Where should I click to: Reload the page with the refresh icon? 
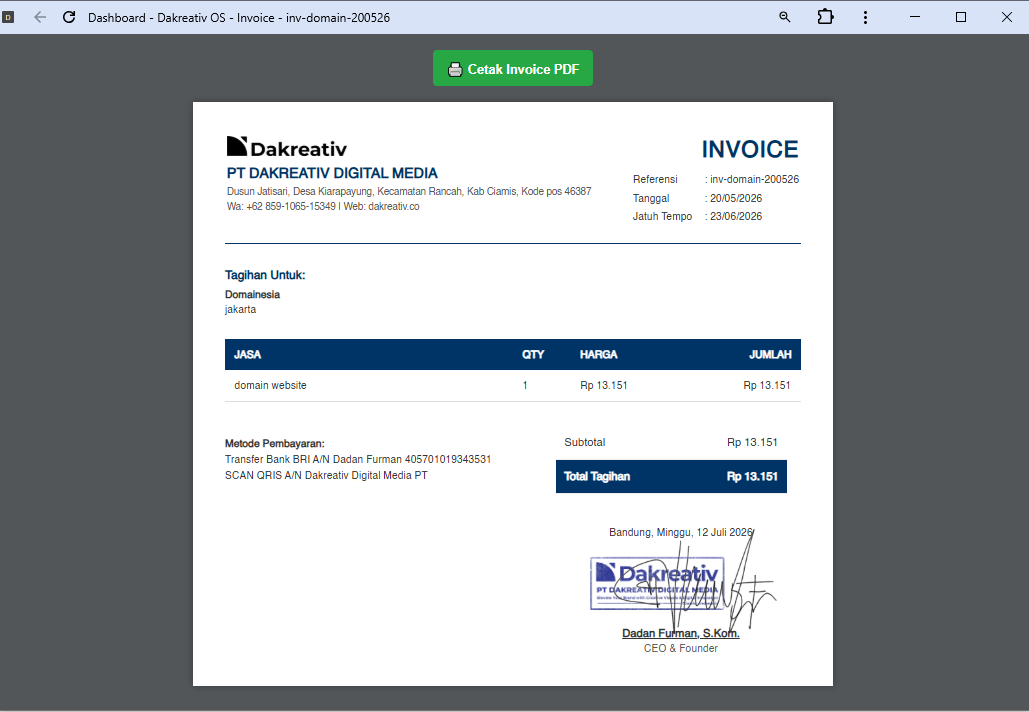coord(69,17)
